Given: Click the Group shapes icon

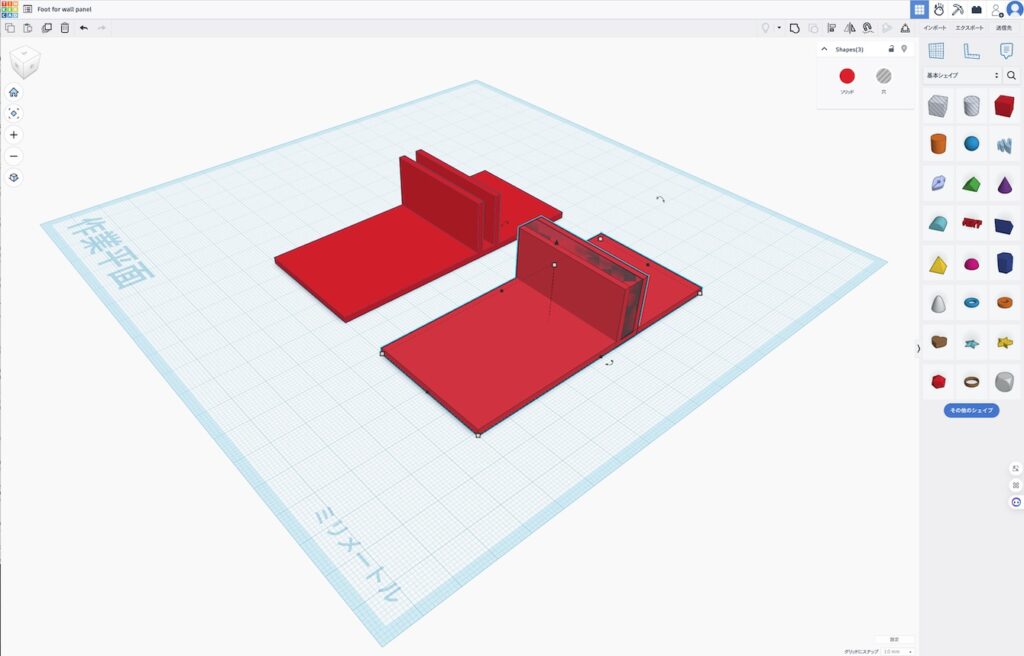Looking at the screenshot, I should click(794, 28).
